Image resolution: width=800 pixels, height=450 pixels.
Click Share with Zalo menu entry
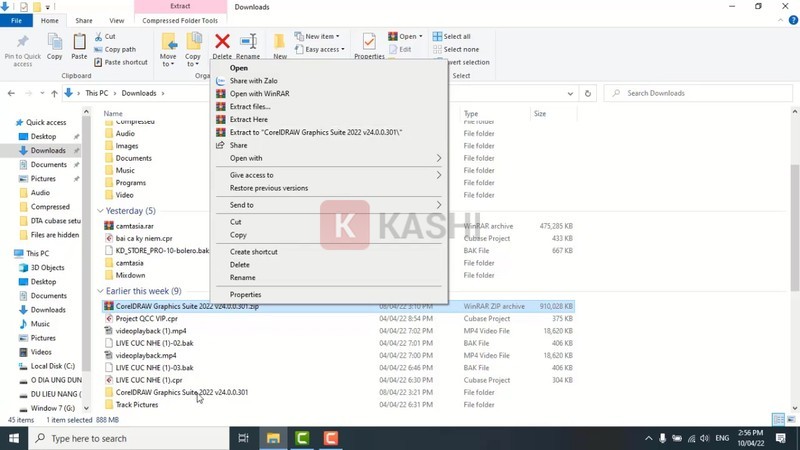point(329,81)
